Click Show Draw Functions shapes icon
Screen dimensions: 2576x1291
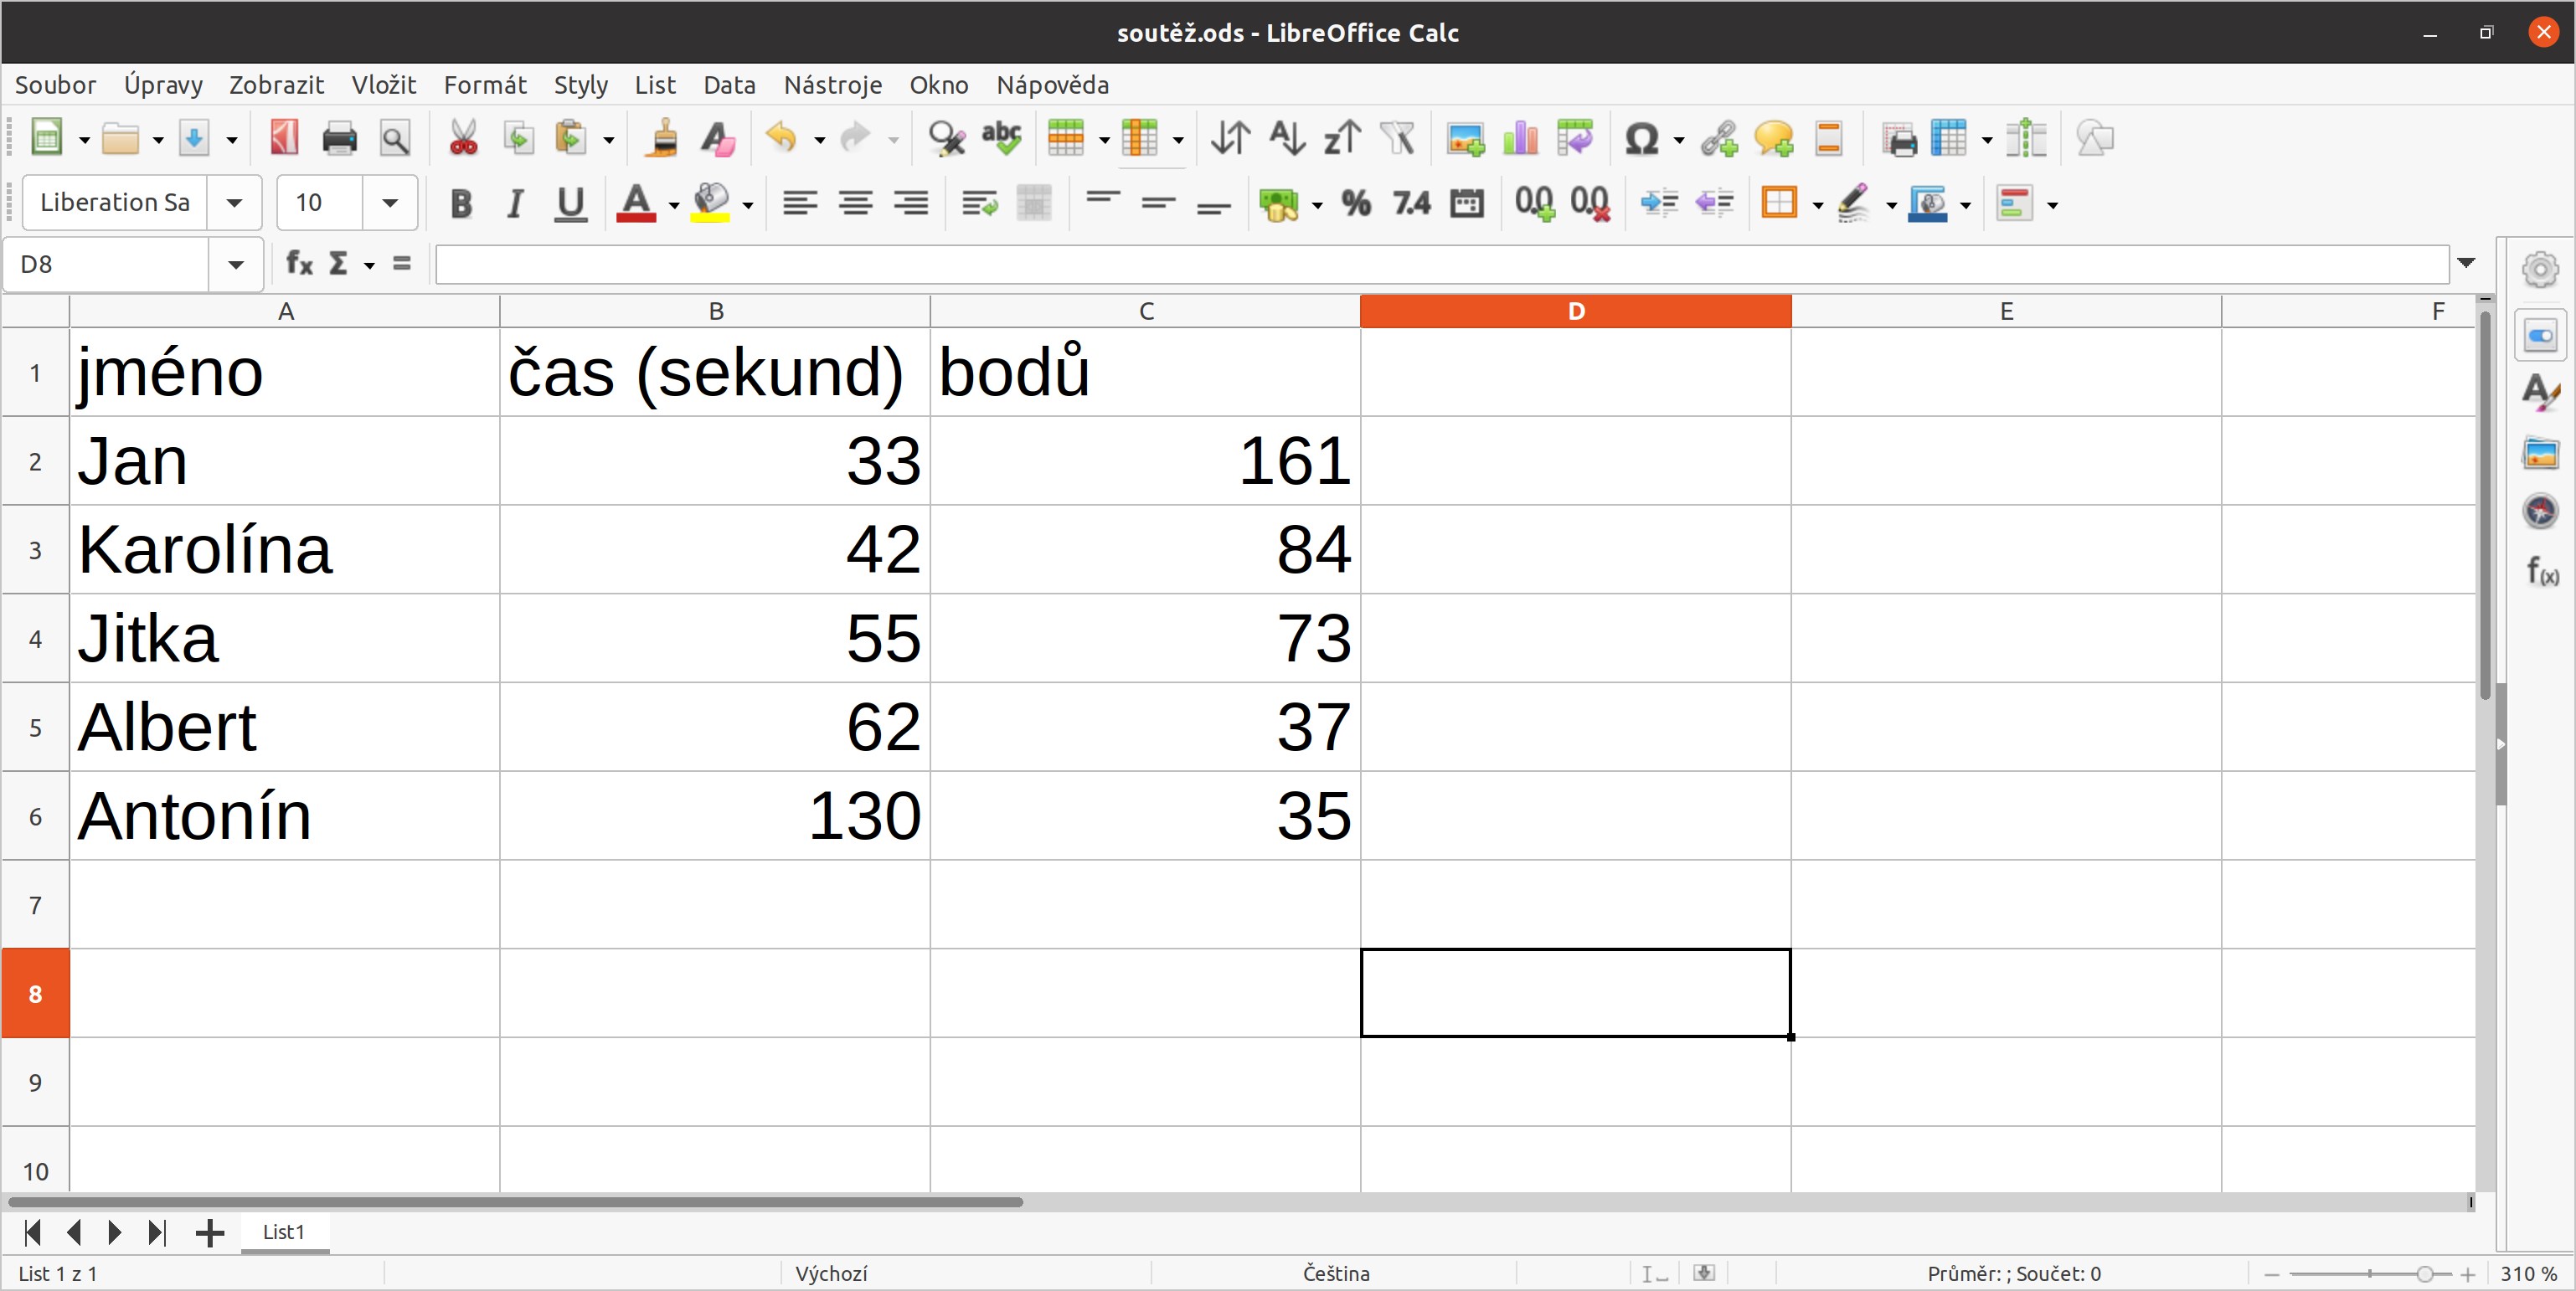coord(2095,138)
